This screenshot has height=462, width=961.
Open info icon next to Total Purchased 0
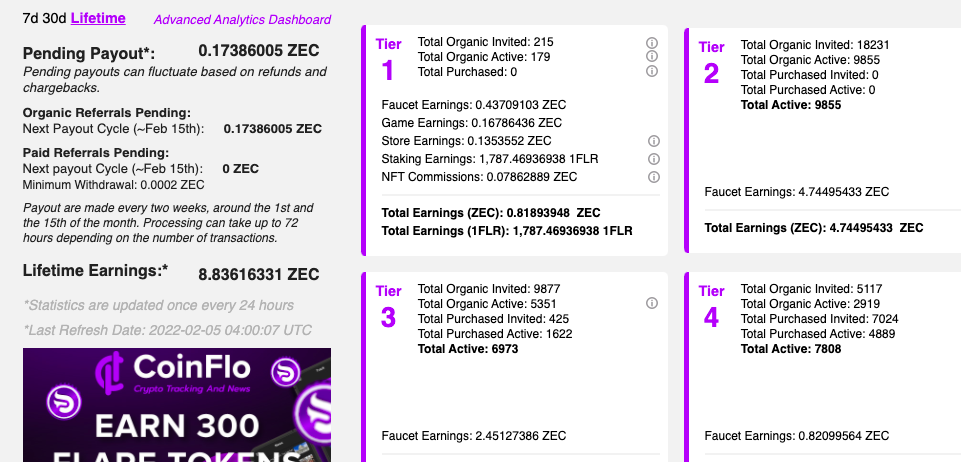652,71
